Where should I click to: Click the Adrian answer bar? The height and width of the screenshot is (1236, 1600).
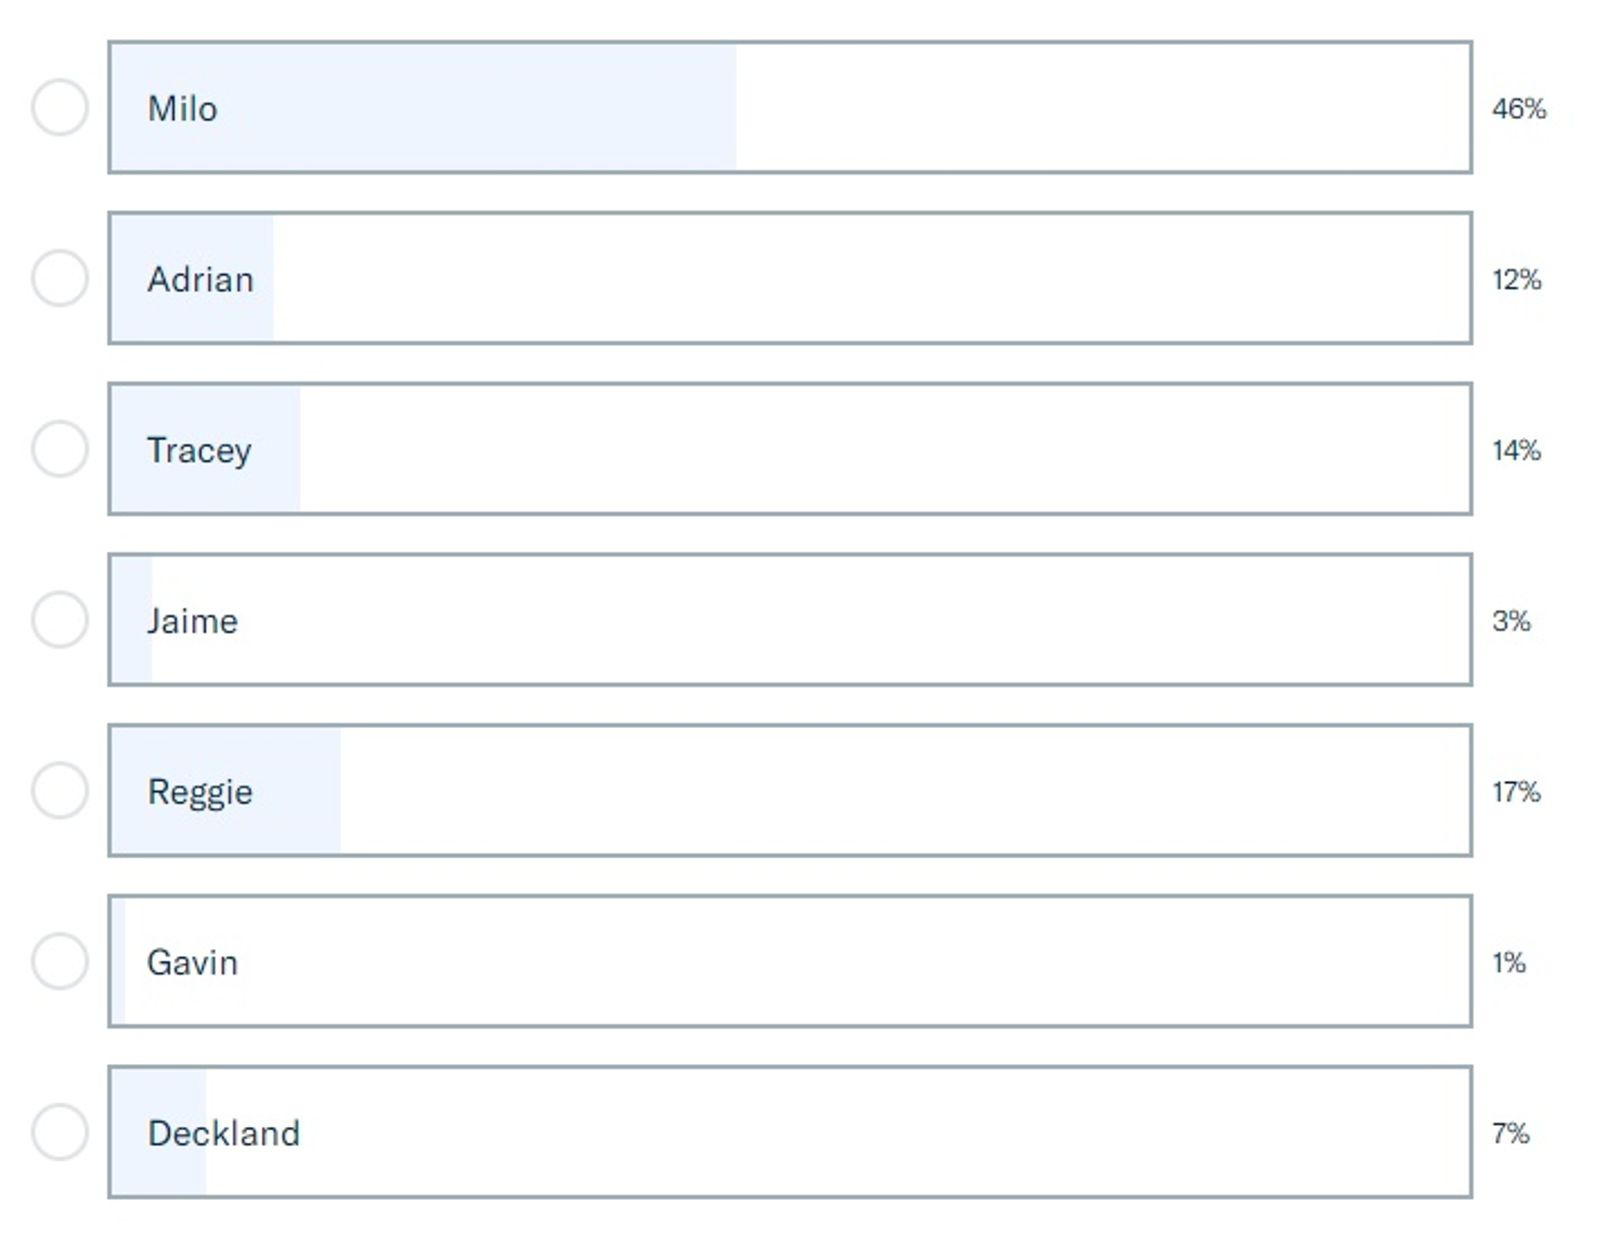(790, 278)
